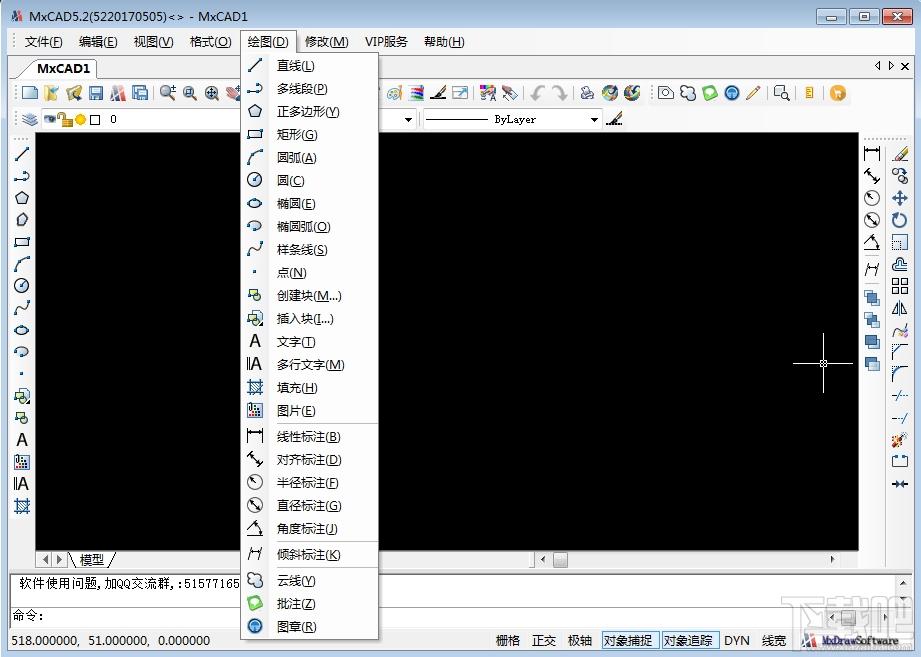
Task: Click Array grid tool in right toolbar
Action: click(899, 286)
